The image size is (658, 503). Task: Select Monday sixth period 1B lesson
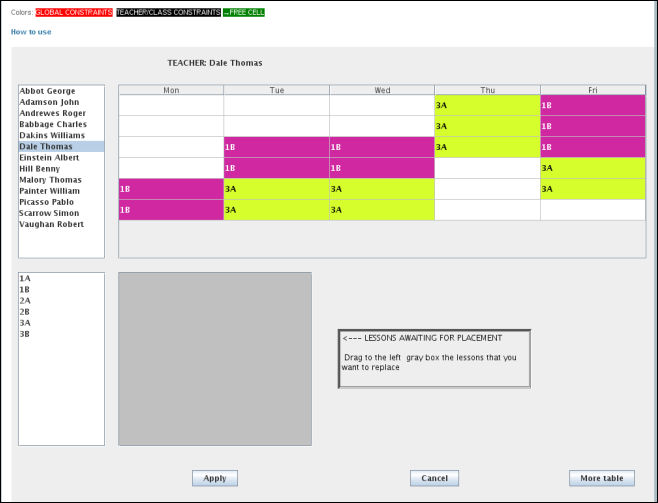click(171, 210)
